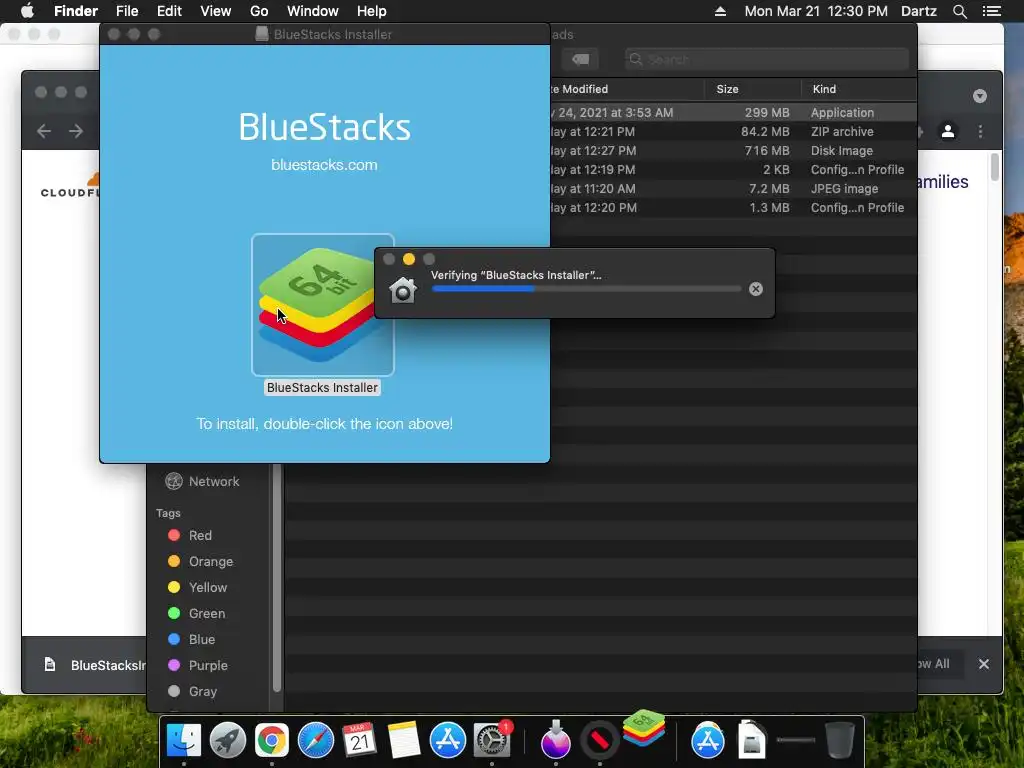Click the Chrome page scrollbar
1024x768 pixels.
[x=995, y=167]
